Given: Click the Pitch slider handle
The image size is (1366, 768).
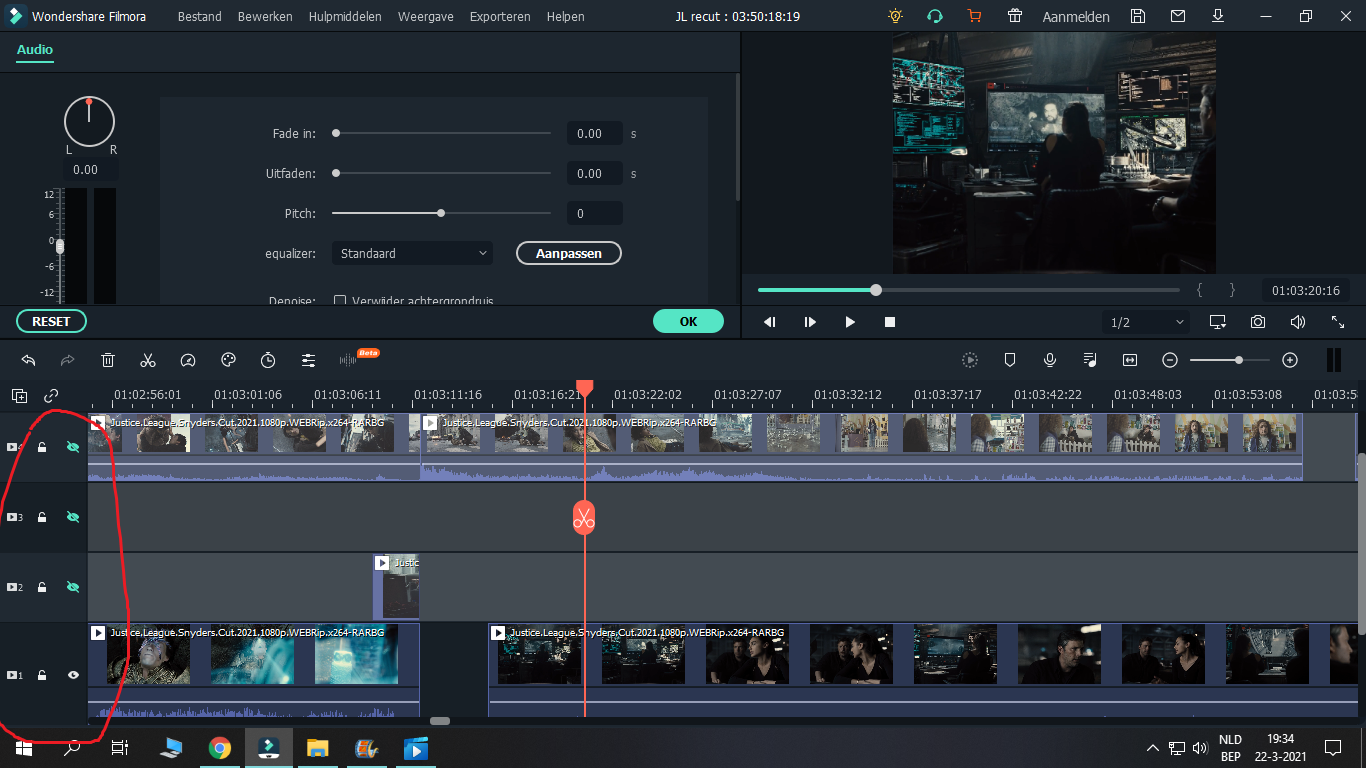Looking at the screenshot, I should click(441, 213).
